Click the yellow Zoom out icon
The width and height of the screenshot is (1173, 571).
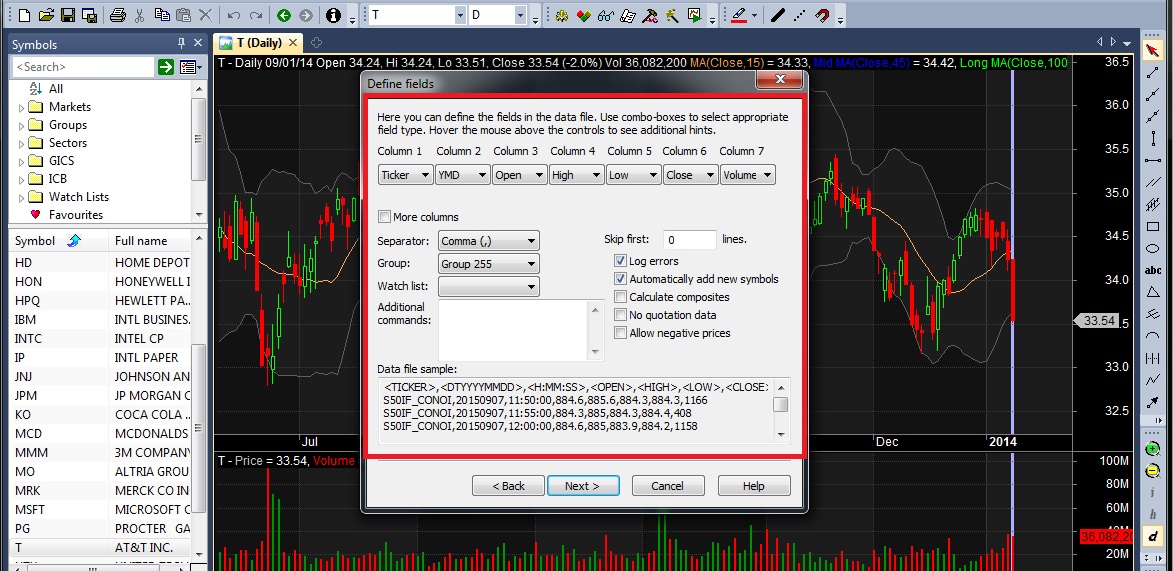click(x=1153, y=471)
